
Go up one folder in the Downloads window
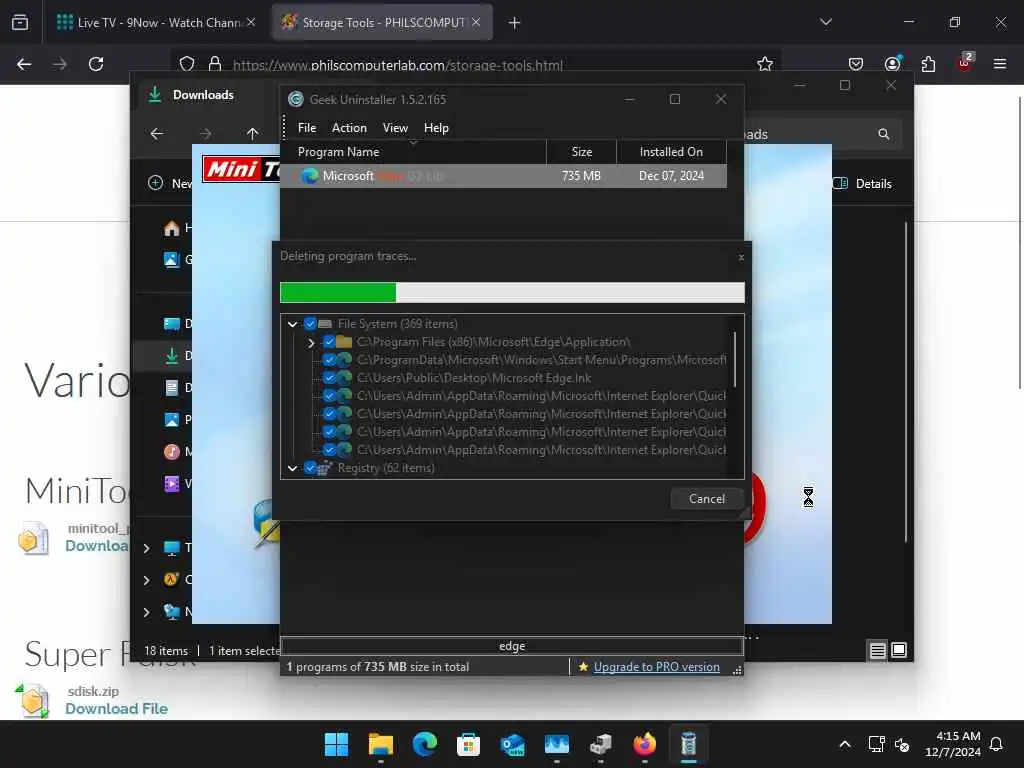253,134
